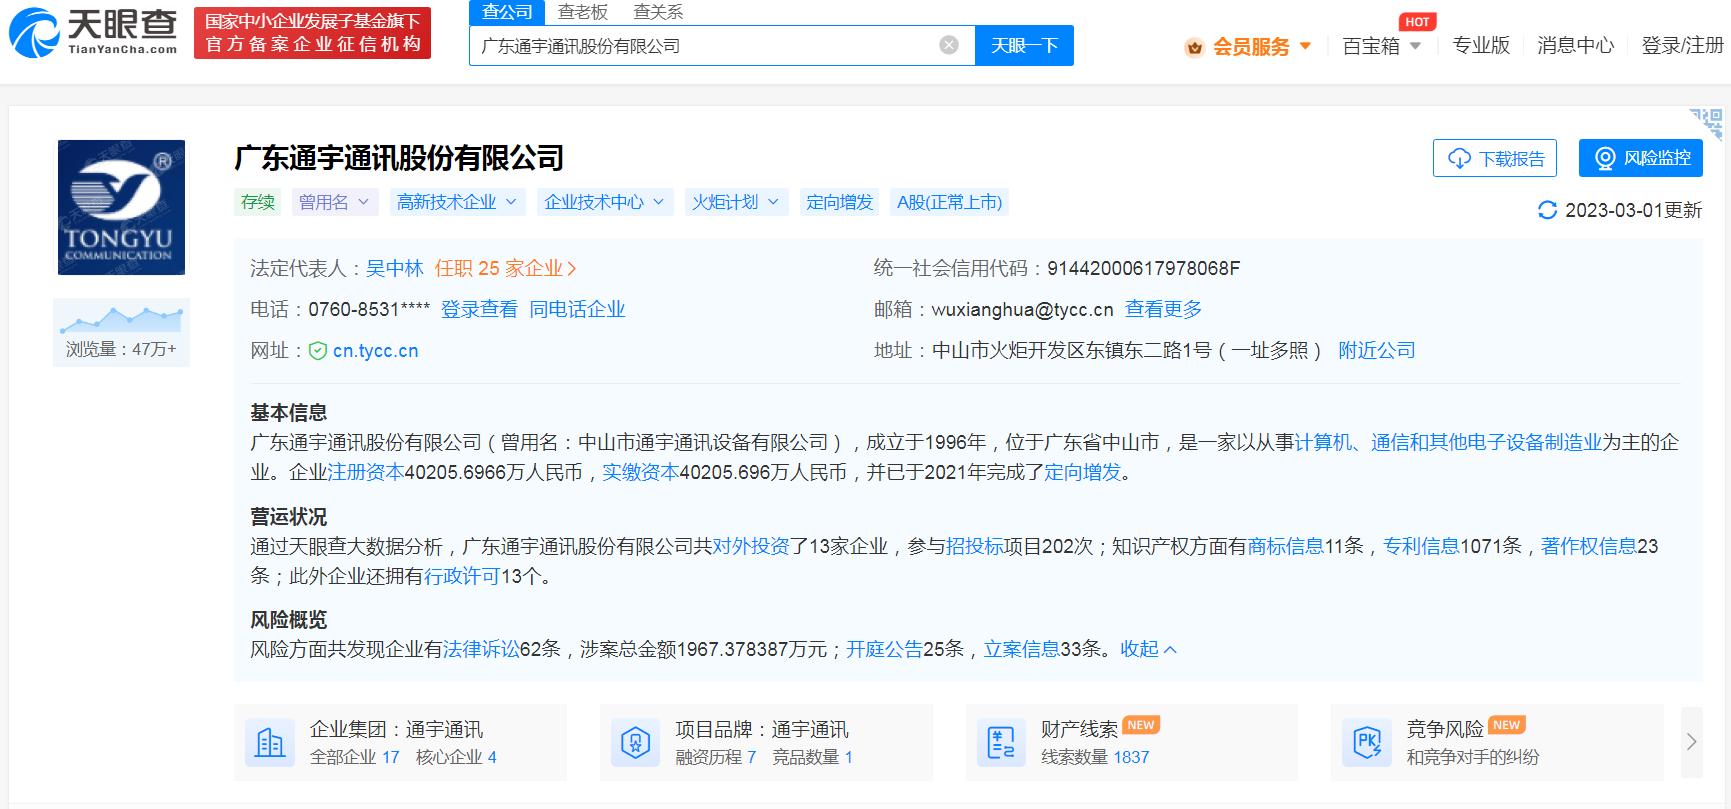Click the 天眼一下 search button
Image resolution: width=1731 pixels, height=809 pixels.
point(1024,45)
